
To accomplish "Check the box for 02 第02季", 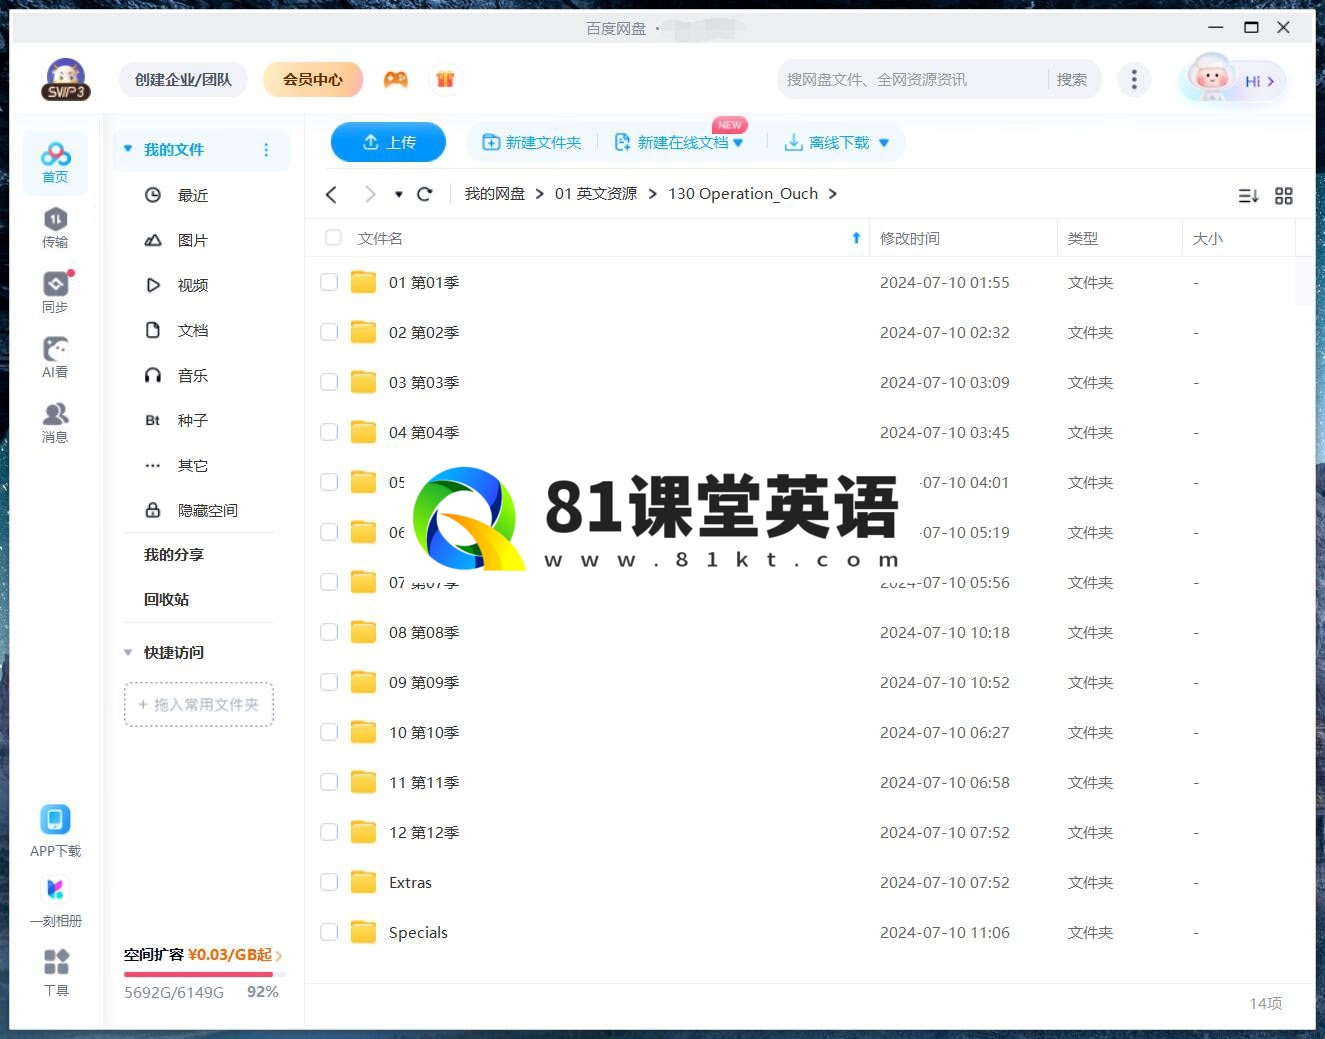I will pos(329,332).
